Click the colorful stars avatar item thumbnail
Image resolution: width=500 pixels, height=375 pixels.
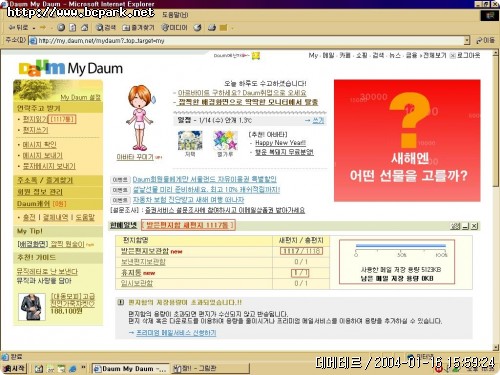coord(225,140)
